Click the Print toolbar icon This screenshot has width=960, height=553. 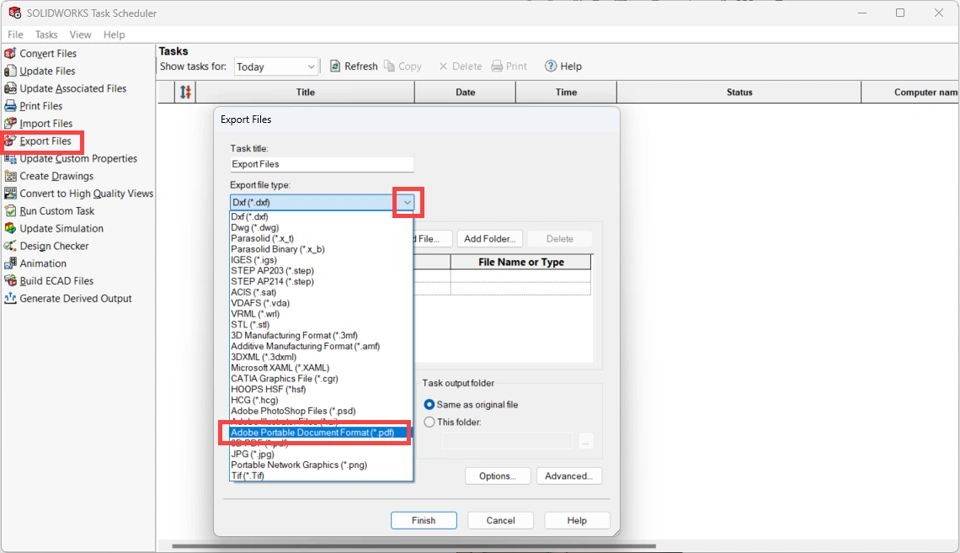click(x=497, y=66)
